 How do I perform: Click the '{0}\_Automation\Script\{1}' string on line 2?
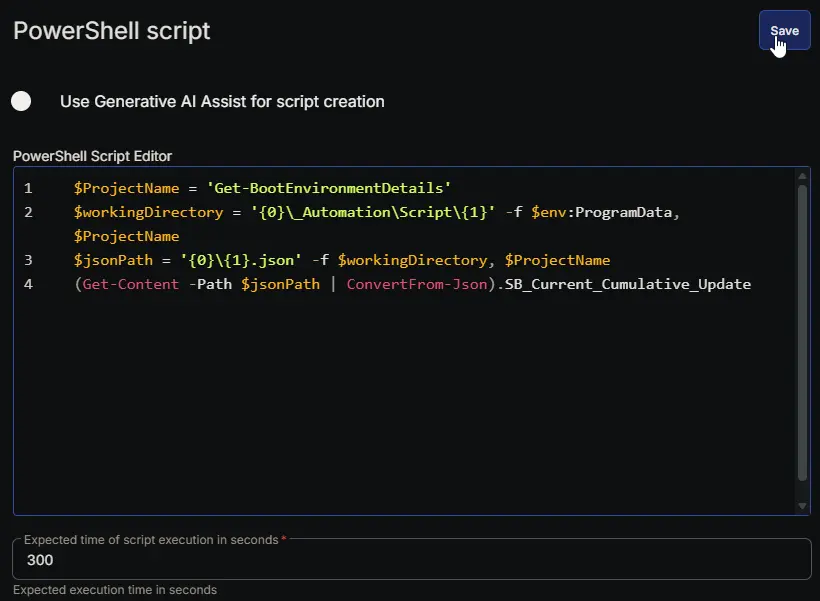click(373, 212)
